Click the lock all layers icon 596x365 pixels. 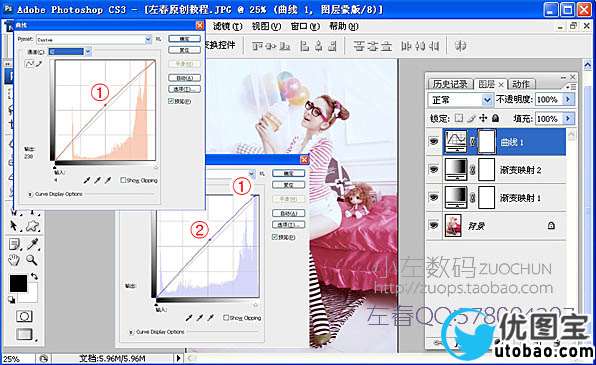pos(495,118)
